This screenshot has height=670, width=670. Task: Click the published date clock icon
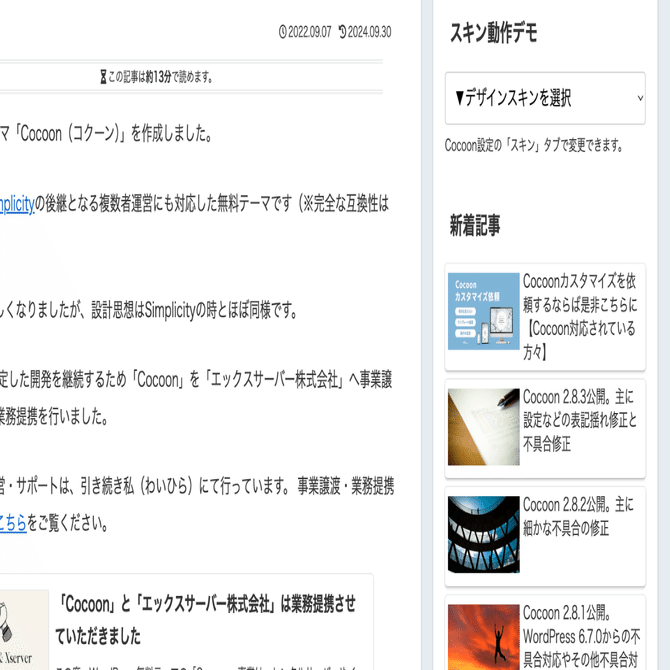tap(282, 32)
